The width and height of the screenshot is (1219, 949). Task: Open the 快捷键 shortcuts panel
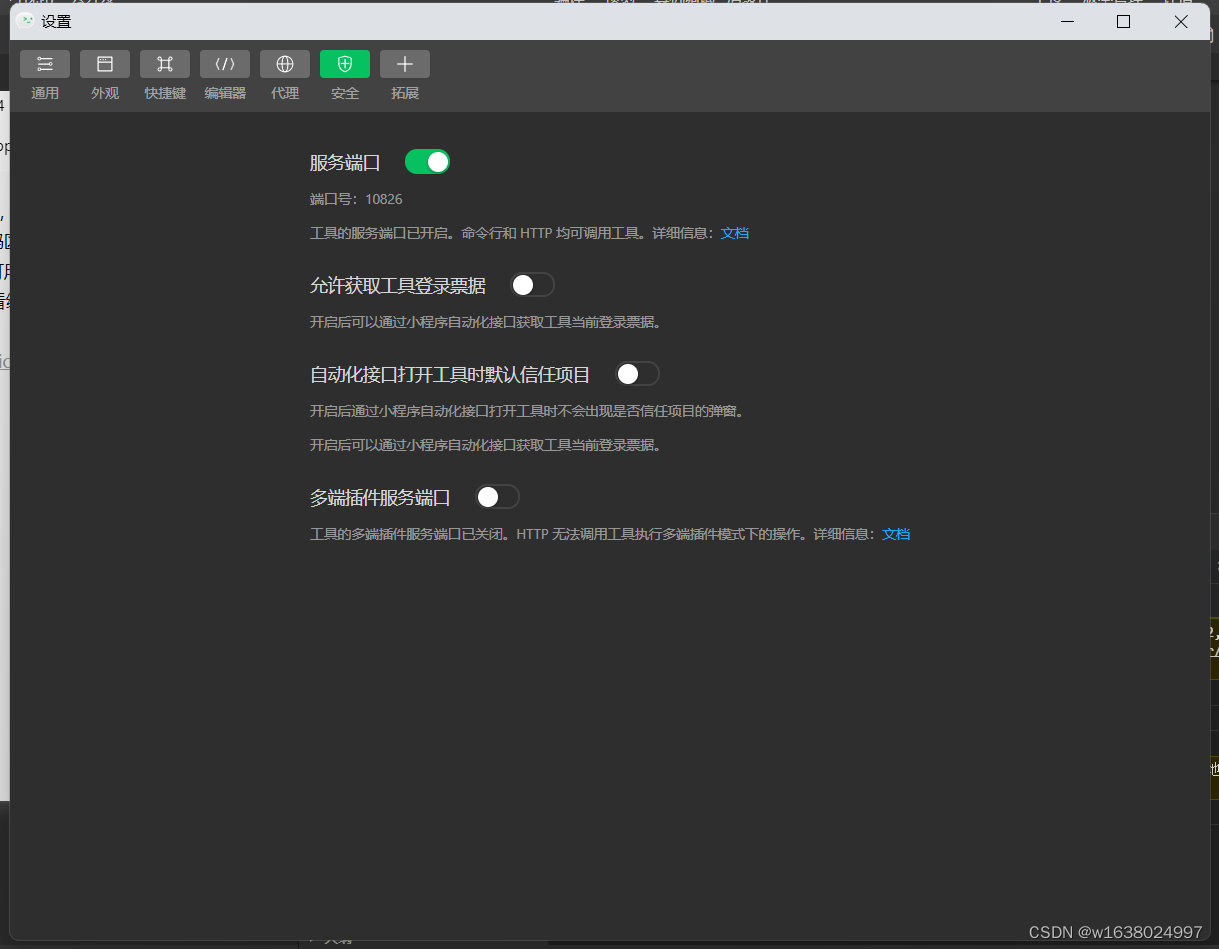coord(165,63)
